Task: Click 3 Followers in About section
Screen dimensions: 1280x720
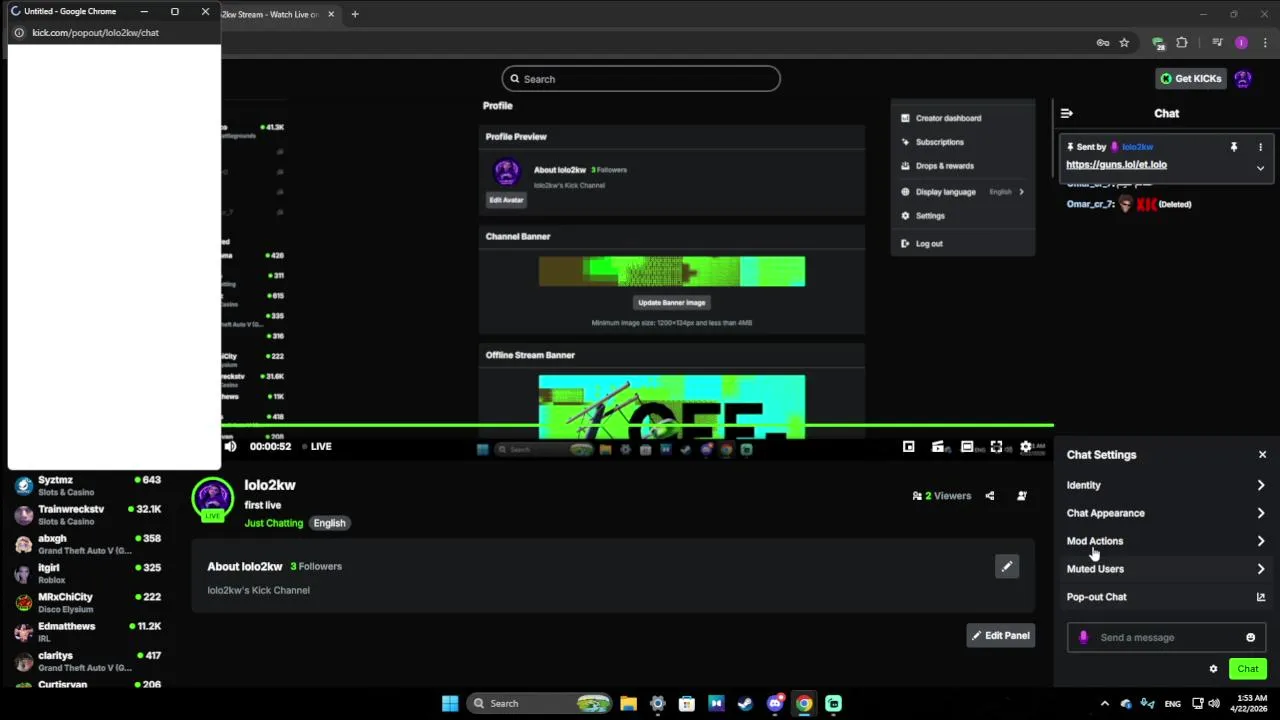Action: [x=316, y=566]
